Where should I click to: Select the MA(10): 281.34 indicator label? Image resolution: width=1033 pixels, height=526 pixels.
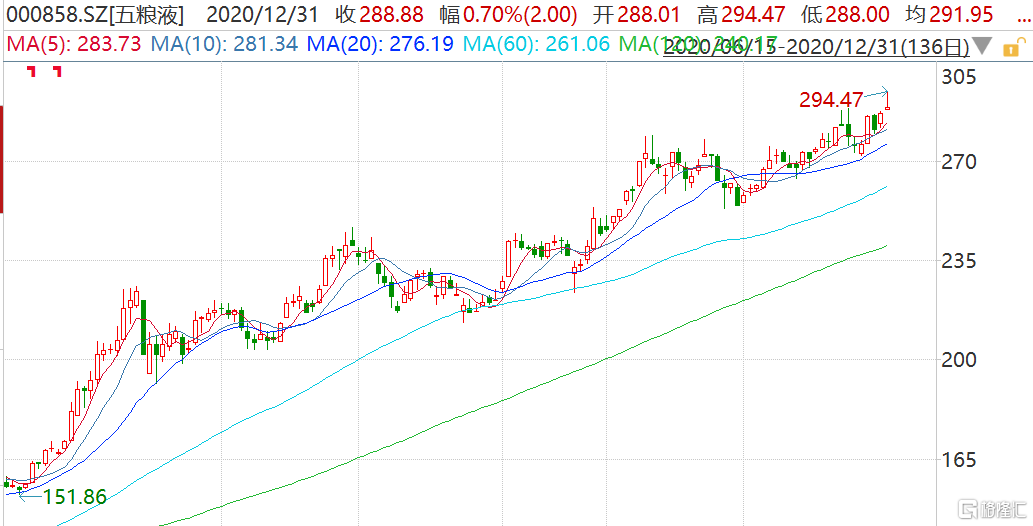pyautogui.click(x=225, y=44)
